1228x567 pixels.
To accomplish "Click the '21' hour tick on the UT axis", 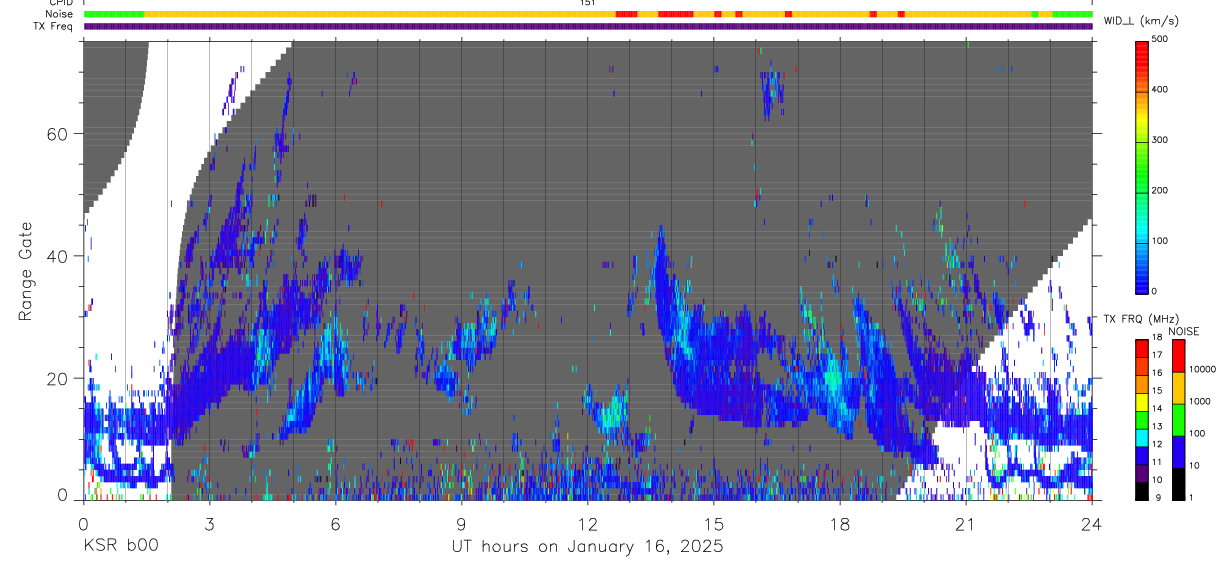I will pyautogui.click(x=965, y=523).
